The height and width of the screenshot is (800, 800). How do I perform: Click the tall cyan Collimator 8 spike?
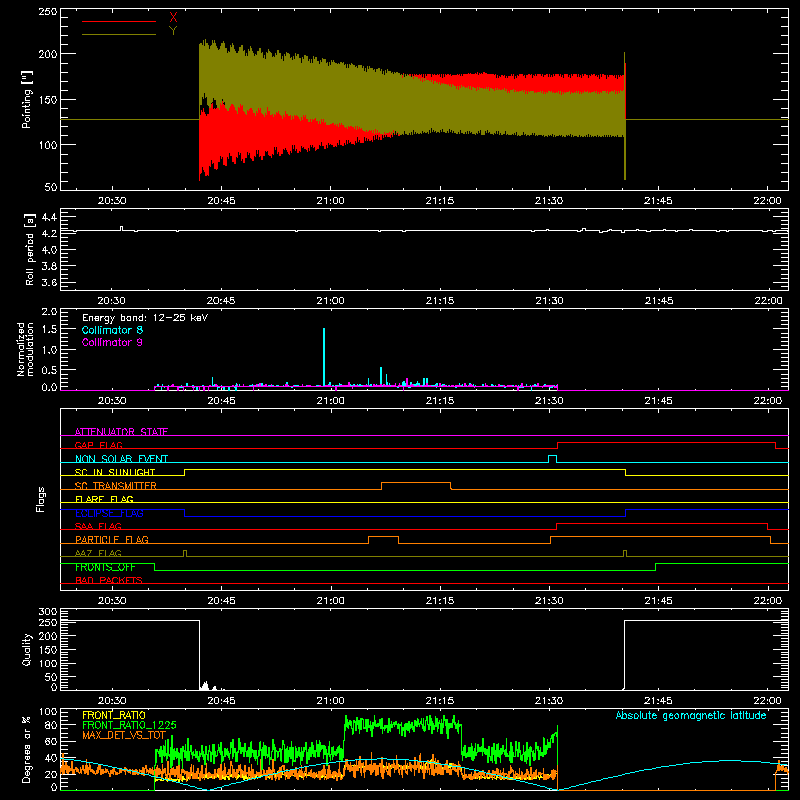coord(324,357)
